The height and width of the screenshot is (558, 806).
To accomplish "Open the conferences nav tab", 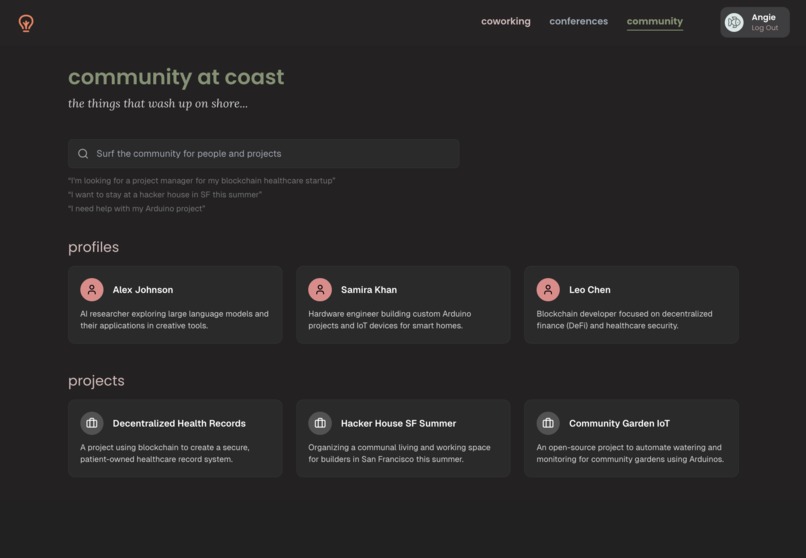I will click(578, 22).
